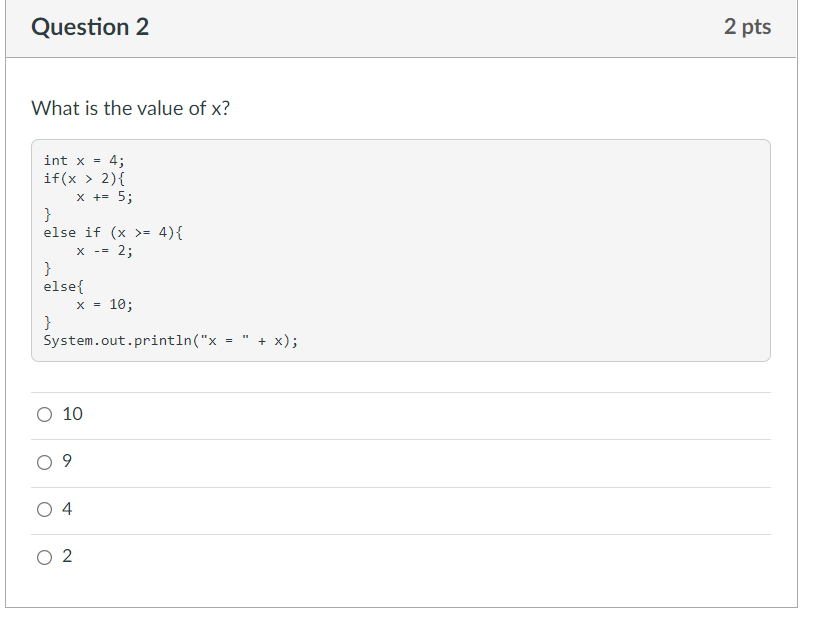Click the Question 2 header

[90, 27]
